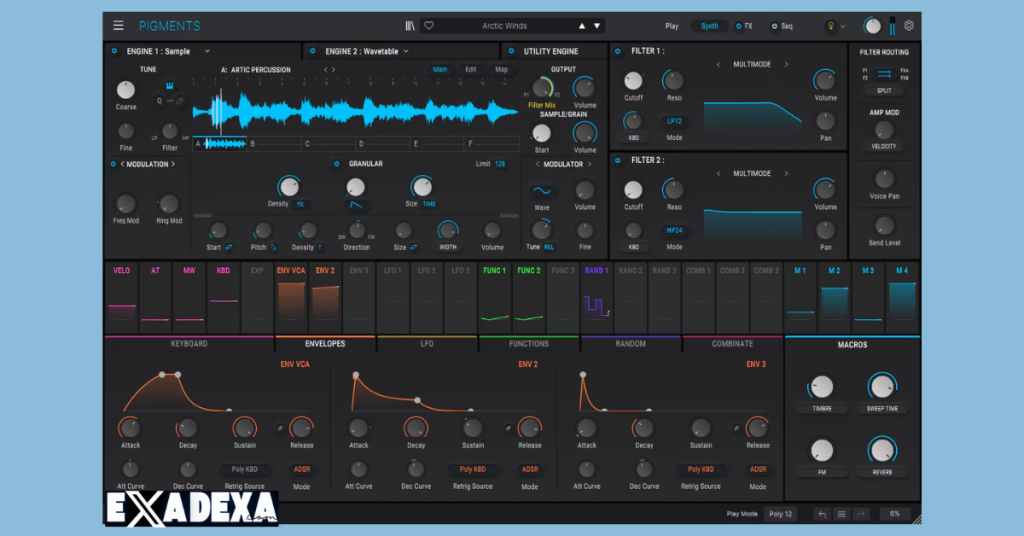Toggle Engine 1 power button
1024x536 pixels.
tap(113, 50)
